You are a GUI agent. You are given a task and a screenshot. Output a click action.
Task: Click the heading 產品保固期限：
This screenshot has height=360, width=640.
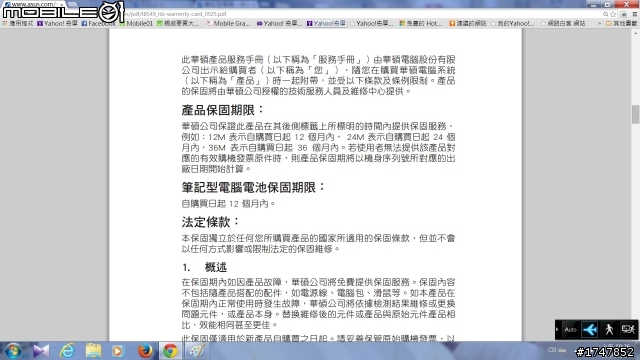223,110
